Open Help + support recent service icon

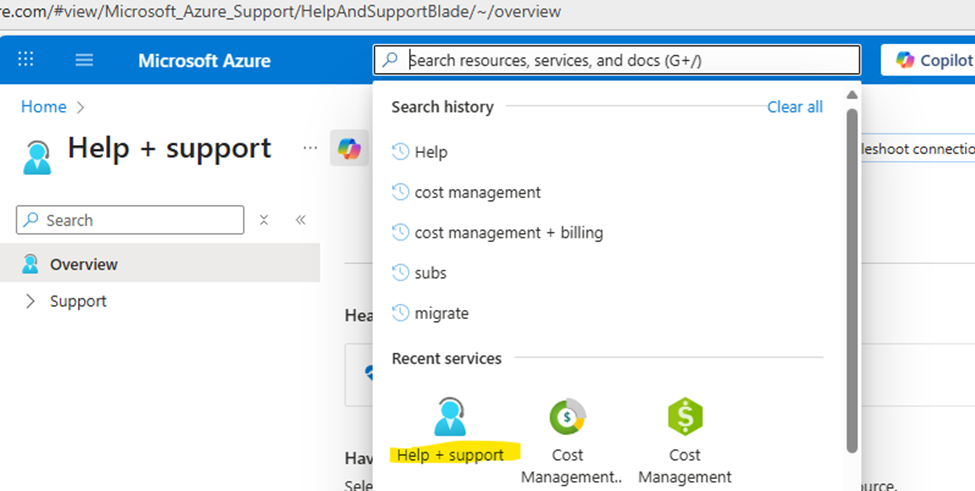450,416
